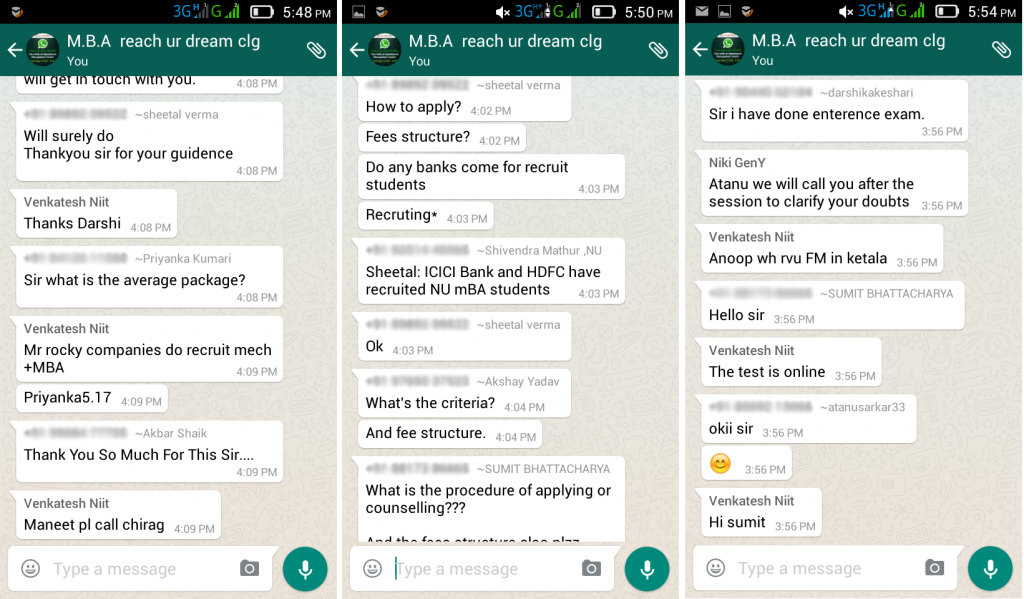Select the 'The test is online' message
The width and height of the screenshot is (1024, 599).
792,362
